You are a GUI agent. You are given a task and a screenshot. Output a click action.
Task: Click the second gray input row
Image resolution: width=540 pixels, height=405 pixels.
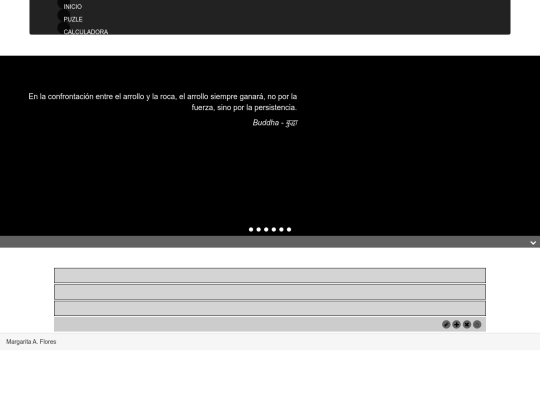click(270, 292)
